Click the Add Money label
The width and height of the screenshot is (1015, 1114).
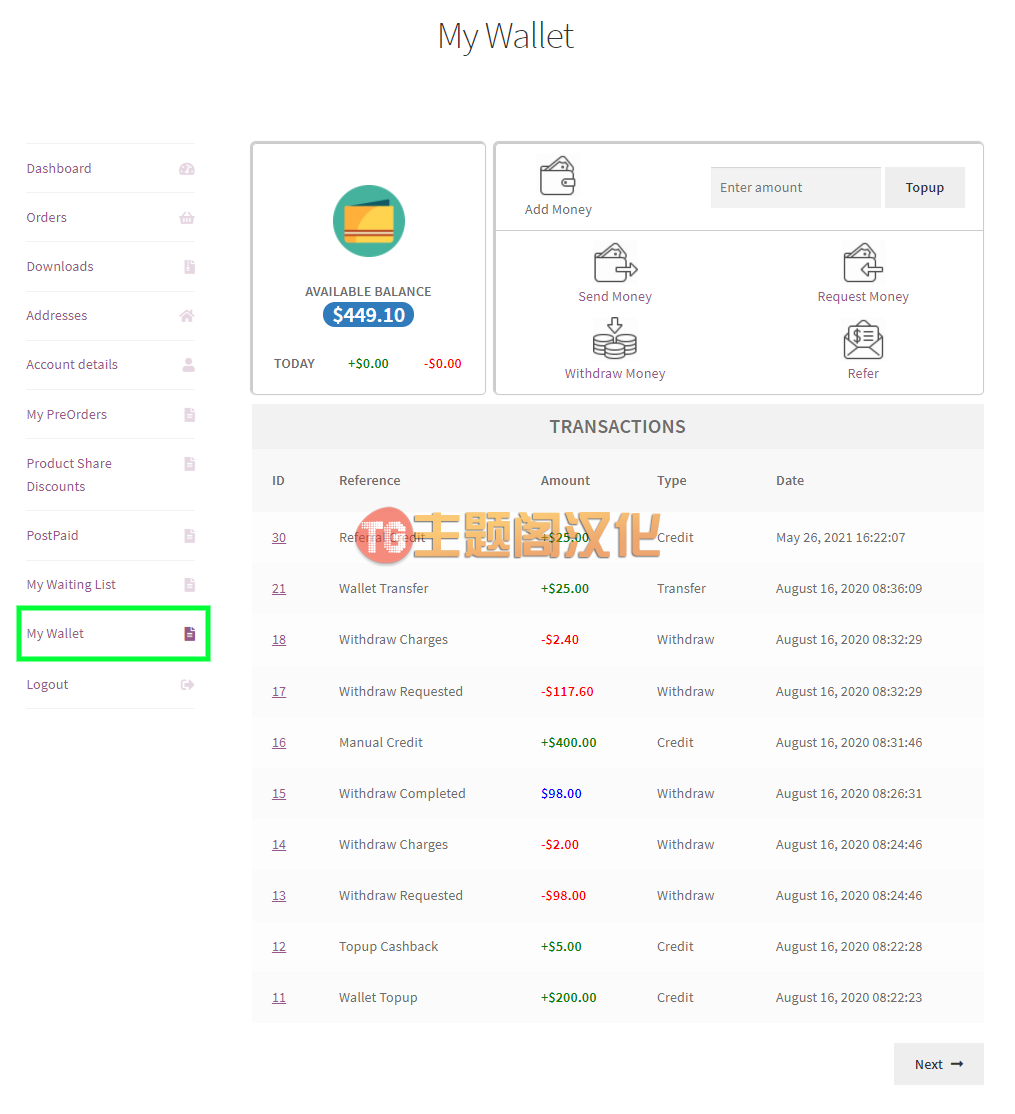(x=558, y=210)
